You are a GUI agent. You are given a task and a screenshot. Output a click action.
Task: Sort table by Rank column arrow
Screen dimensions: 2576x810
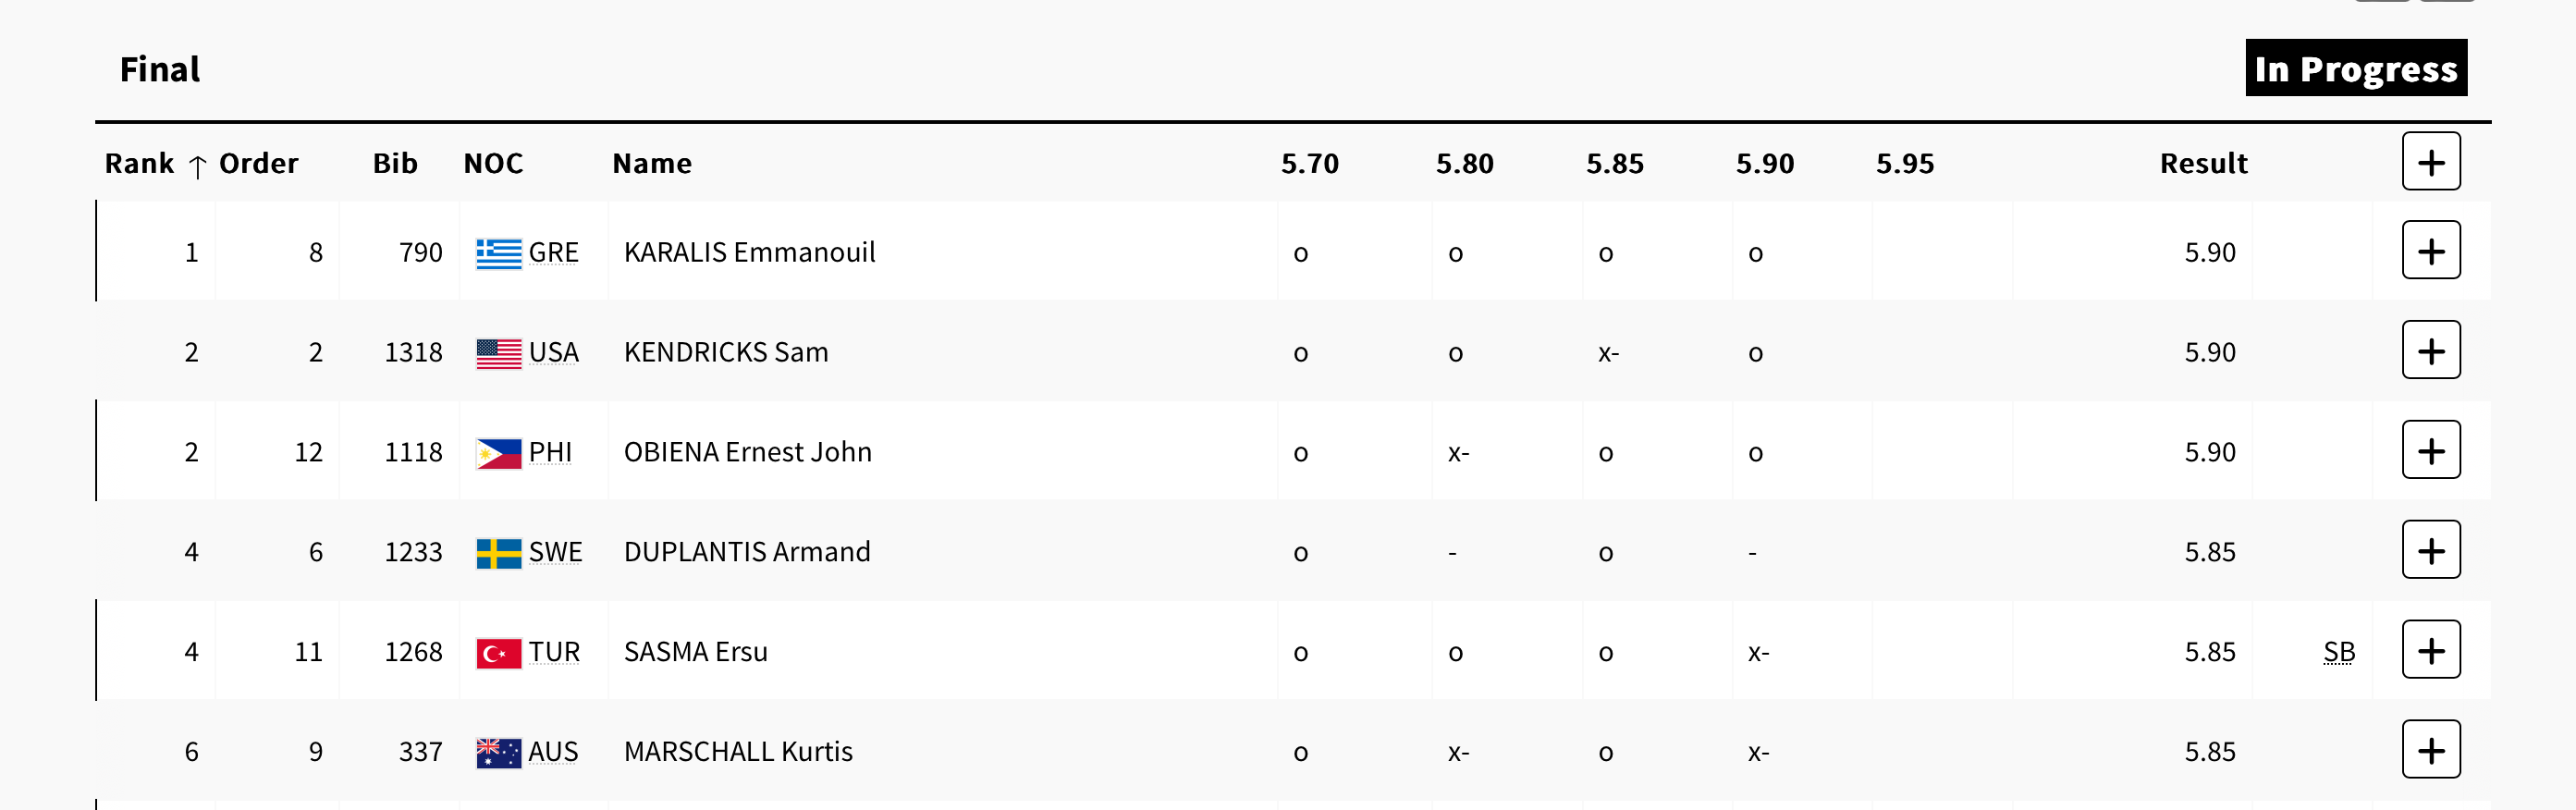198,166
